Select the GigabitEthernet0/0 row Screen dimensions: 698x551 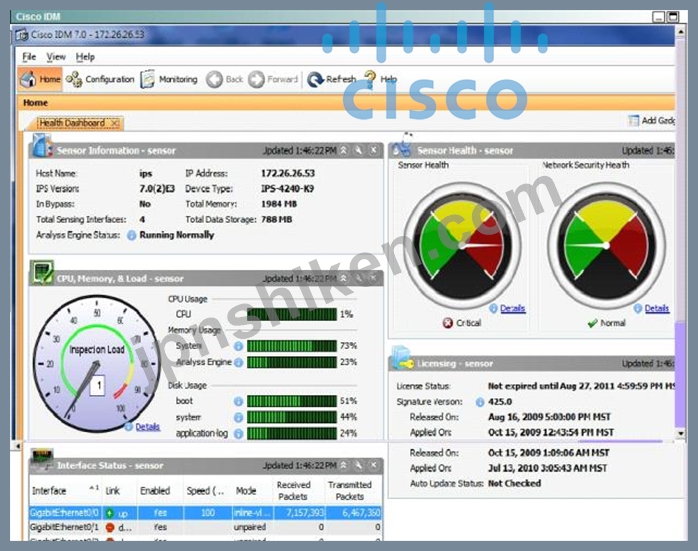click(205, 513)
